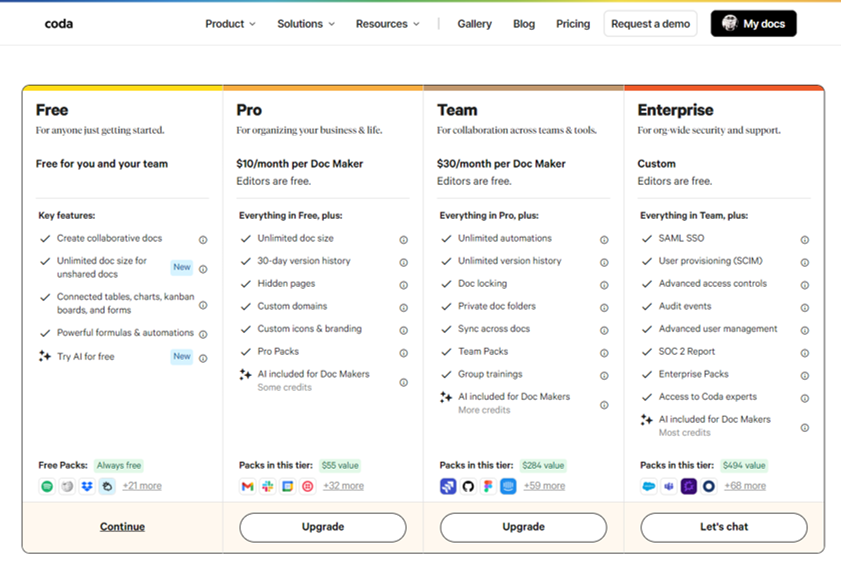Image resolution: width=841 pixels, height=563 pixels.
Task: Open info icon for Private doc folders
Action: (604, 307)
